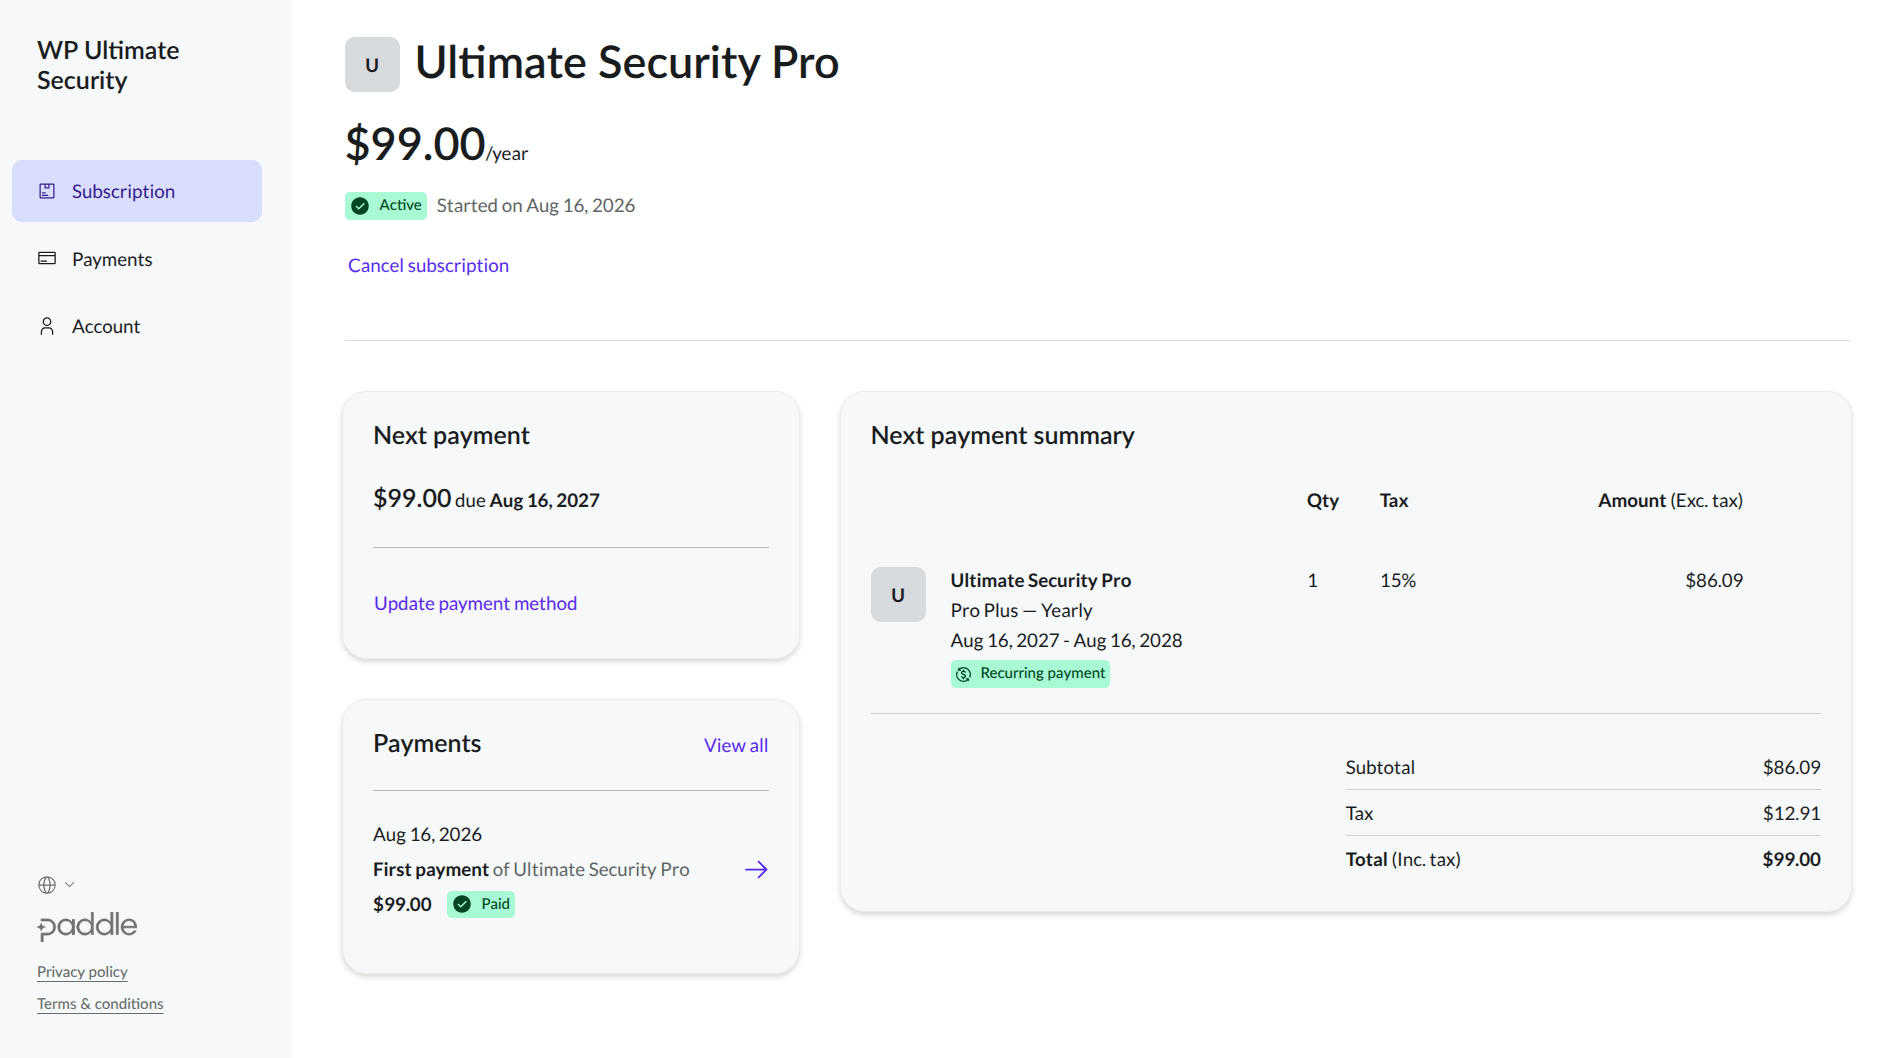Click the 'Aug 16, 2026' payment date
Viewport: 1880px width, 1058px height.
click(427, 834)
